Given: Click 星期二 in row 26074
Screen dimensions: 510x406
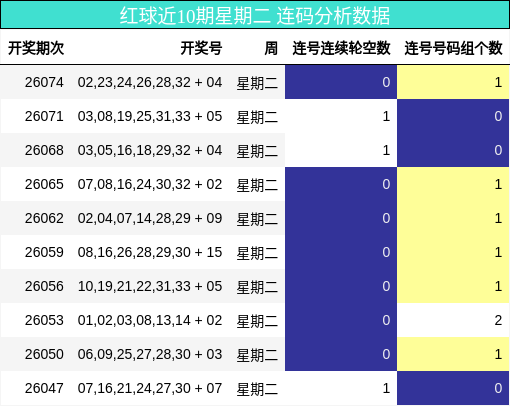Looking at the screenshot, I should pos(257,83).
